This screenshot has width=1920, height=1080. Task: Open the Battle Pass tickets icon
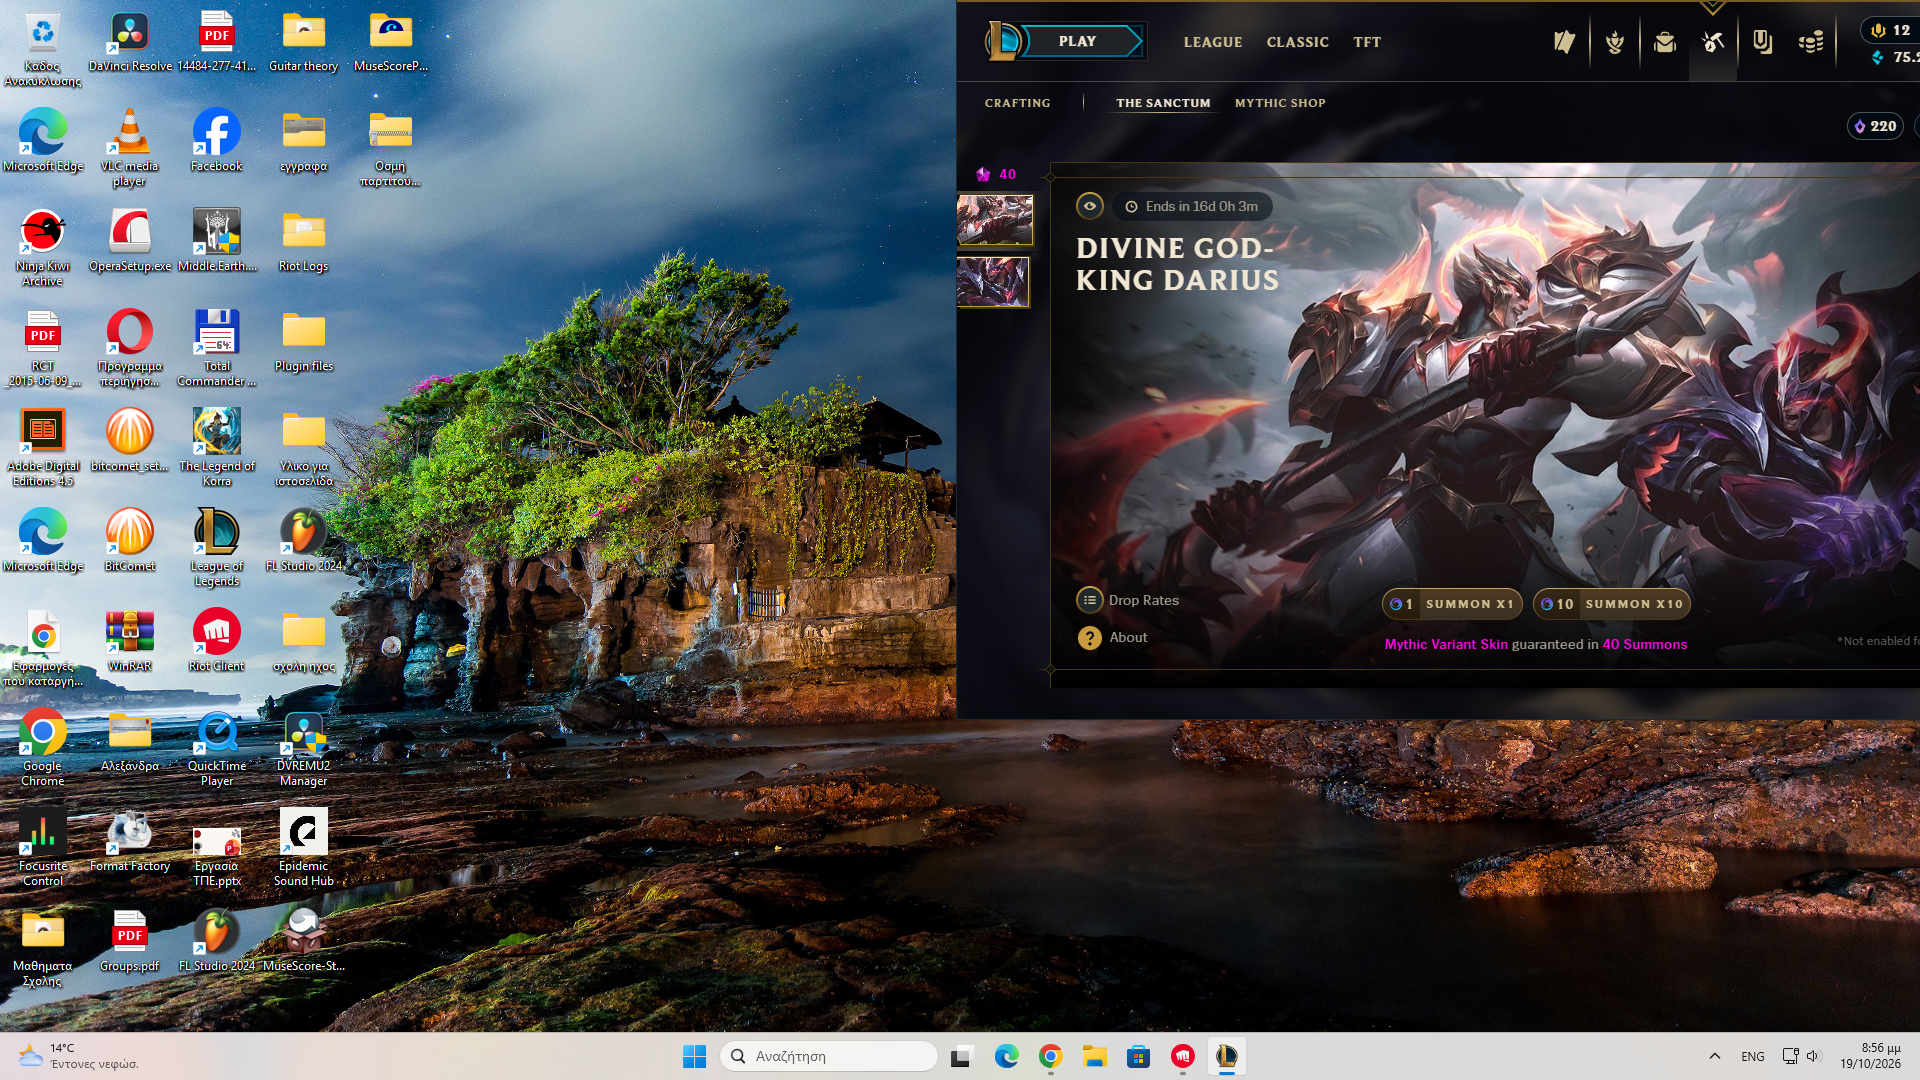[x=1564, y=42]
